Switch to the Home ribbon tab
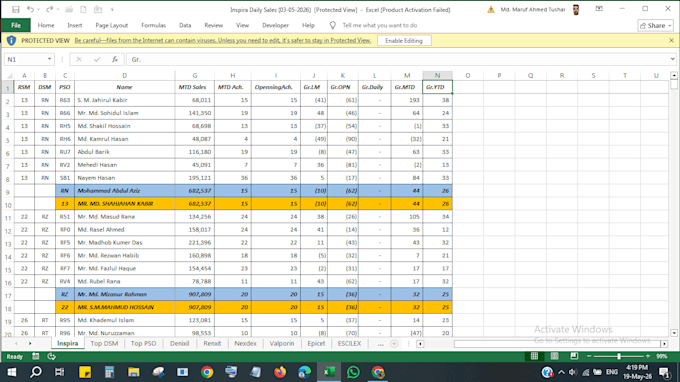Image resolution: width=680 pixels, height=382 pixels. pos(46,25)
